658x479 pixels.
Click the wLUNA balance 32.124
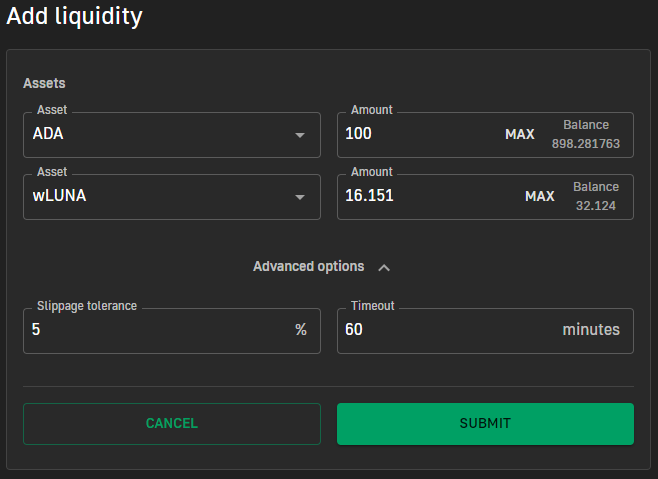595,206
